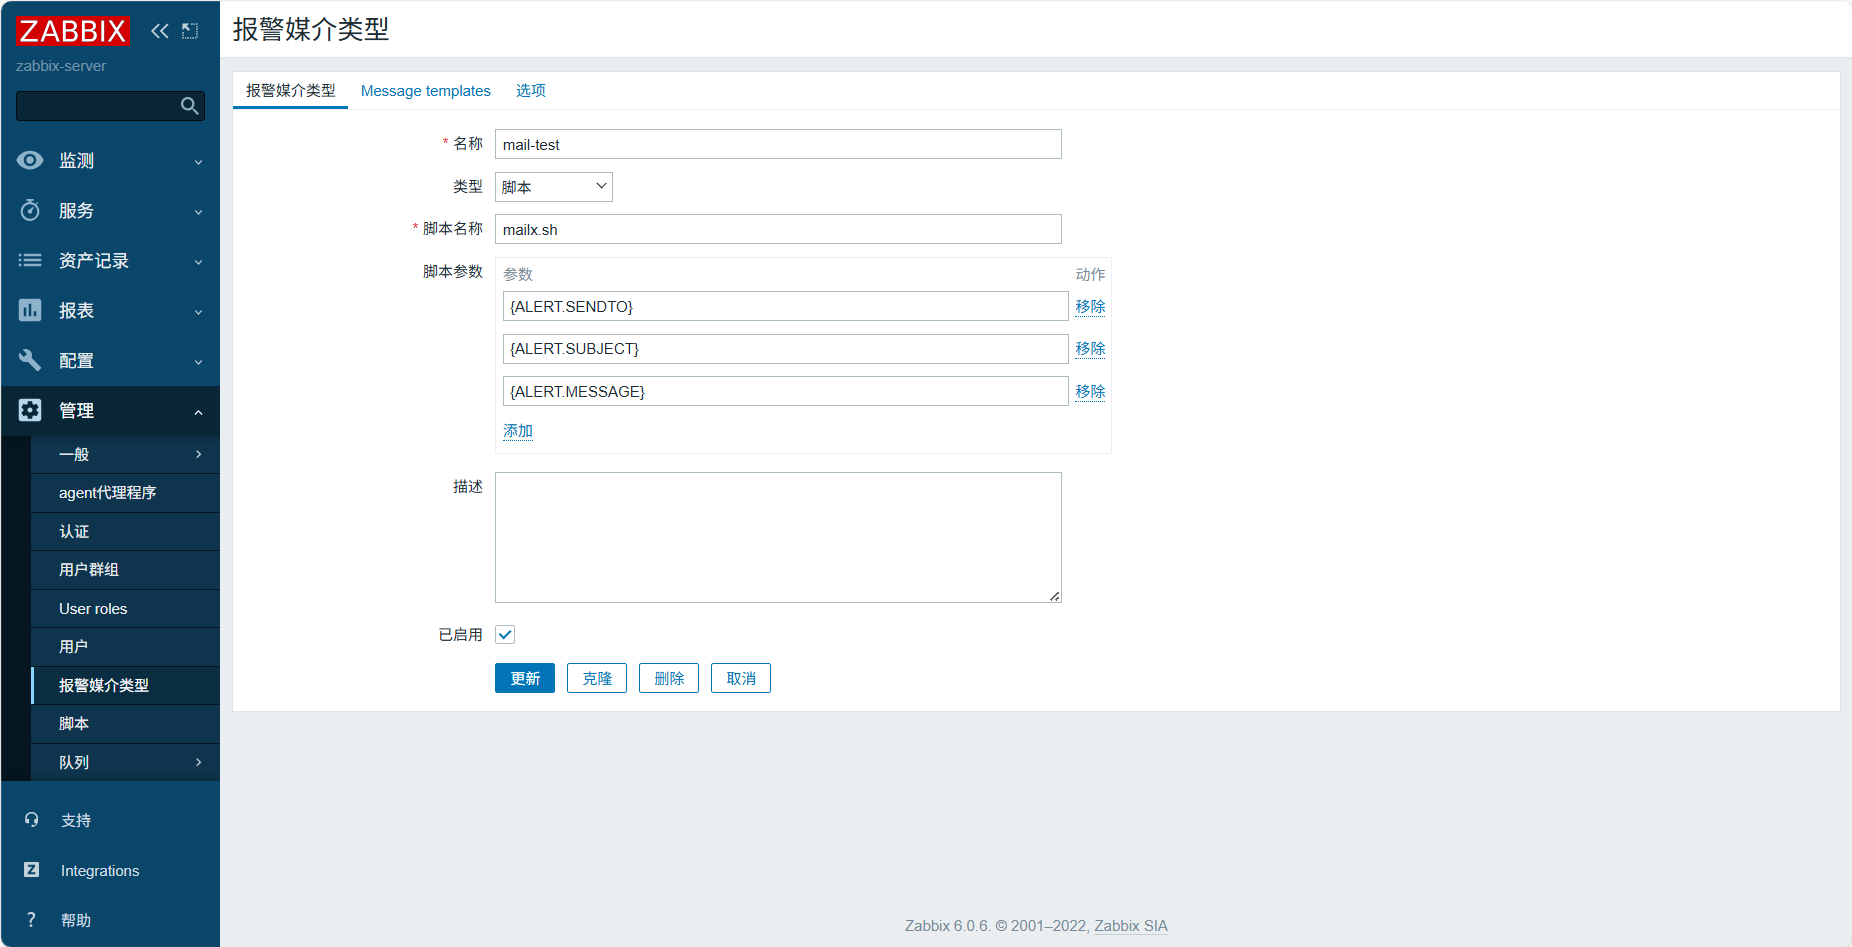Open 报警媒介类型 in the sidebar
Screen dimensions: 1852x947
(x=125, y=685)
